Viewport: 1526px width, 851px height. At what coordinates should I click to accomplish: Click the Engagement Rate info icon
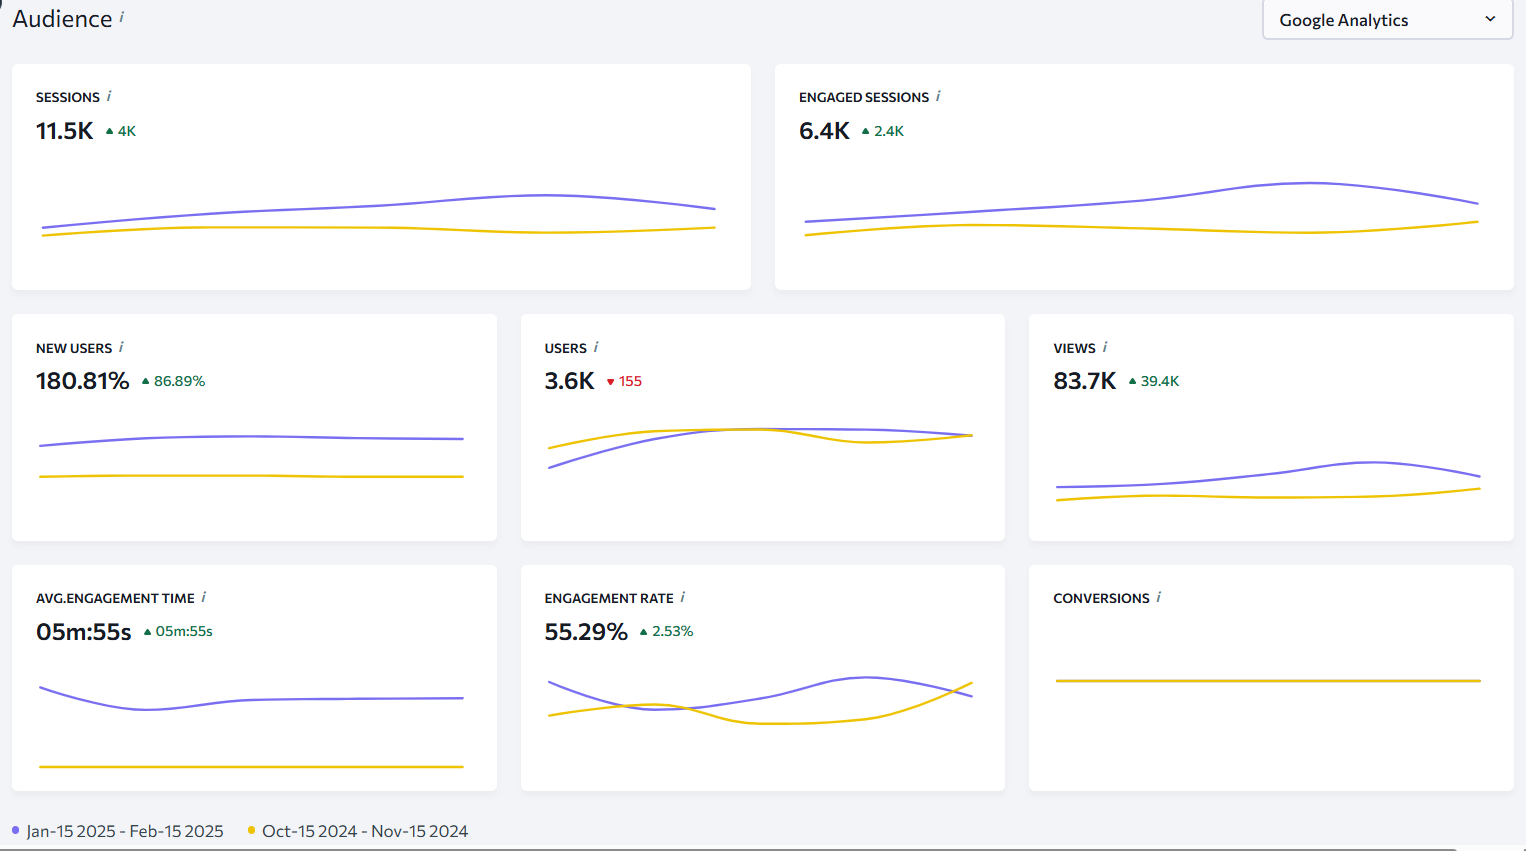tap(683, 597)
